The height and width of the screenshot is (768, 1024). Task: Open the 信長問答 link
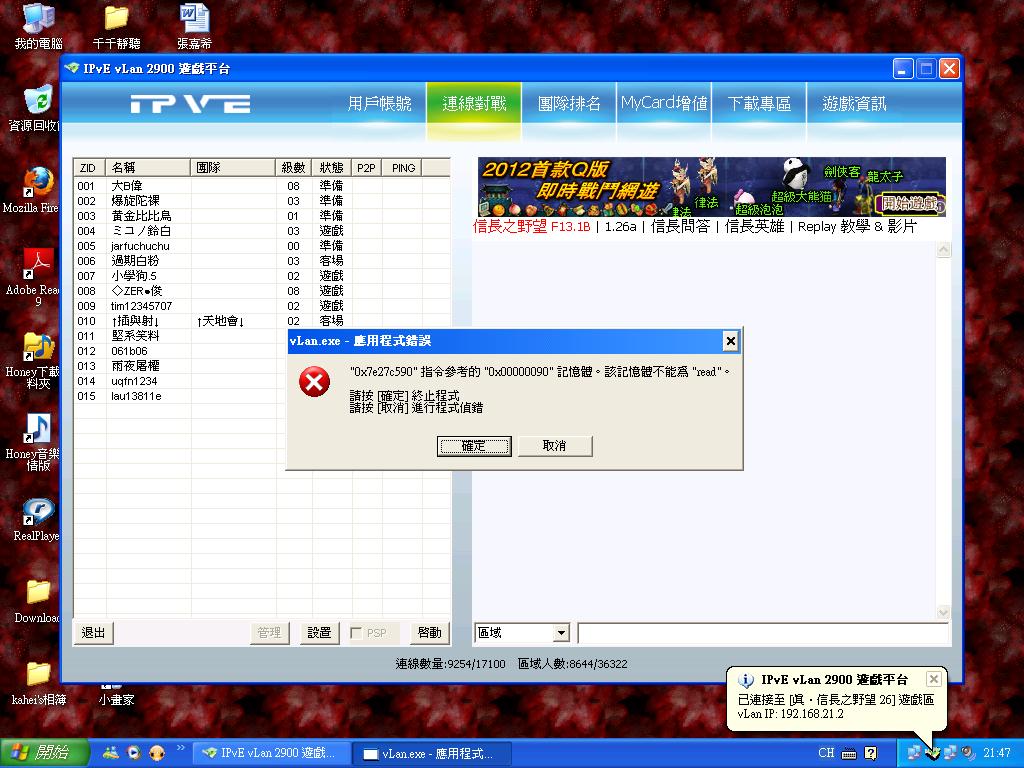tap(680, 227)
